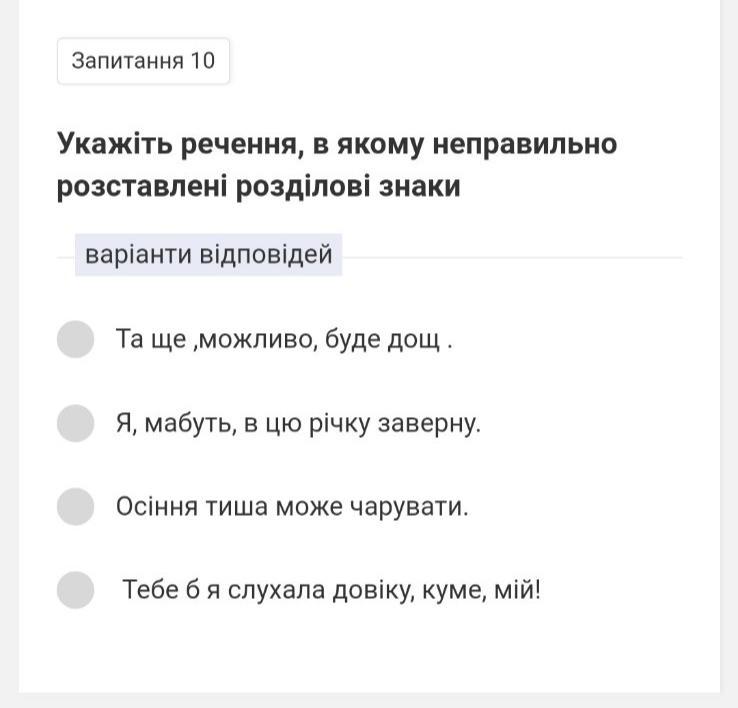Viewport: 738px width, 708px height.
Task: Click the answer text "Осіння тиша може чарувати."
Action: point(292,507)
